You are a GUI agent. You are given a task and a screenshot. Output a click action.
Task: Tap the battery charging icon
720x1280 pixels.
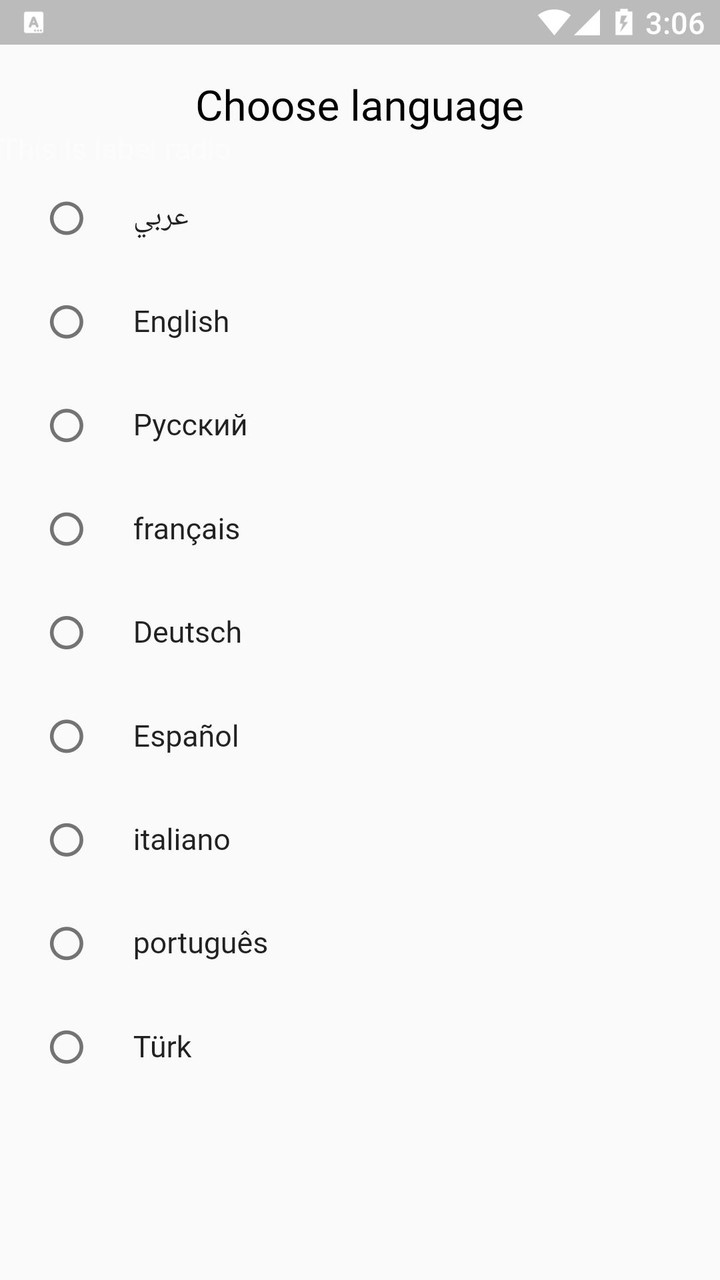[x=624, y=22]
